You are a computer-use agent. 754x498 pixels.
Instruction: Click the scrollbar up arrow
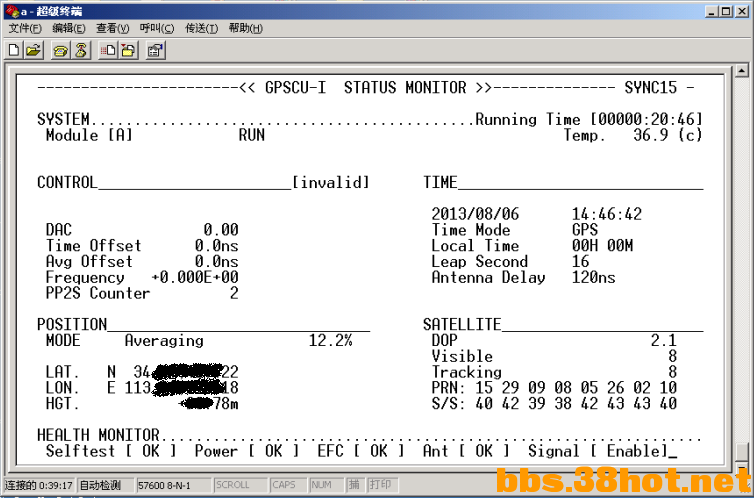tap(741, 71)
